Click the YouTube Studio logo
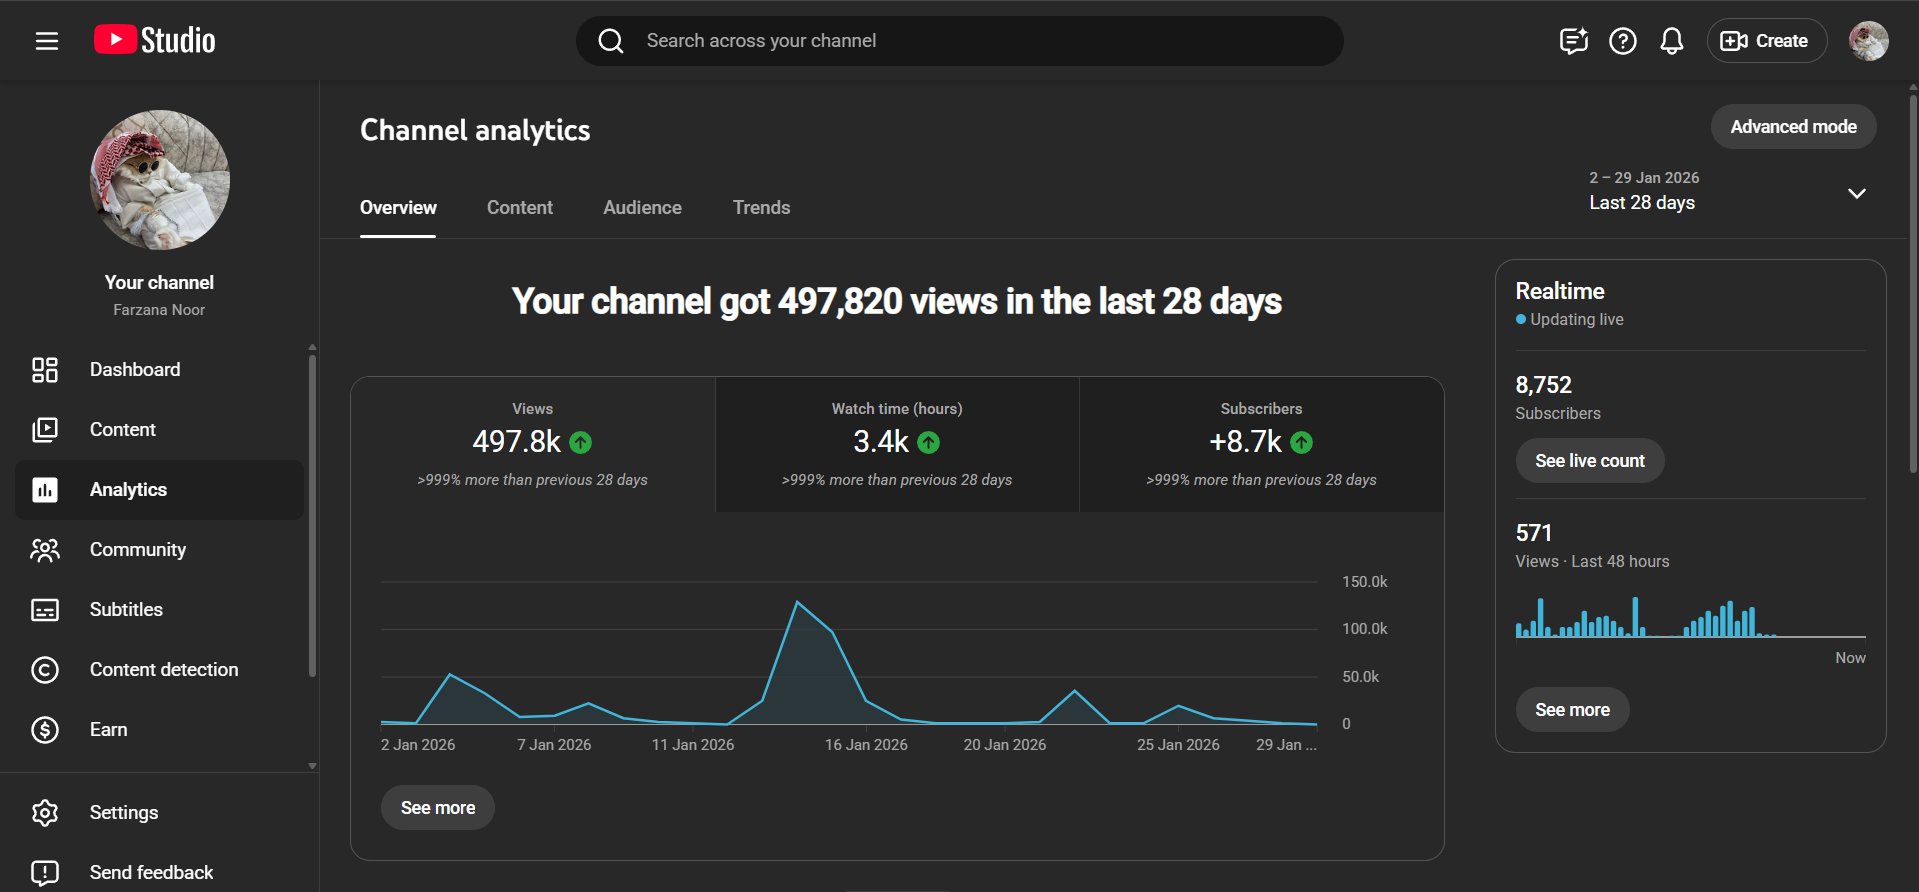Viewport: 1919px width, 892px height. [x=155, y=40]
